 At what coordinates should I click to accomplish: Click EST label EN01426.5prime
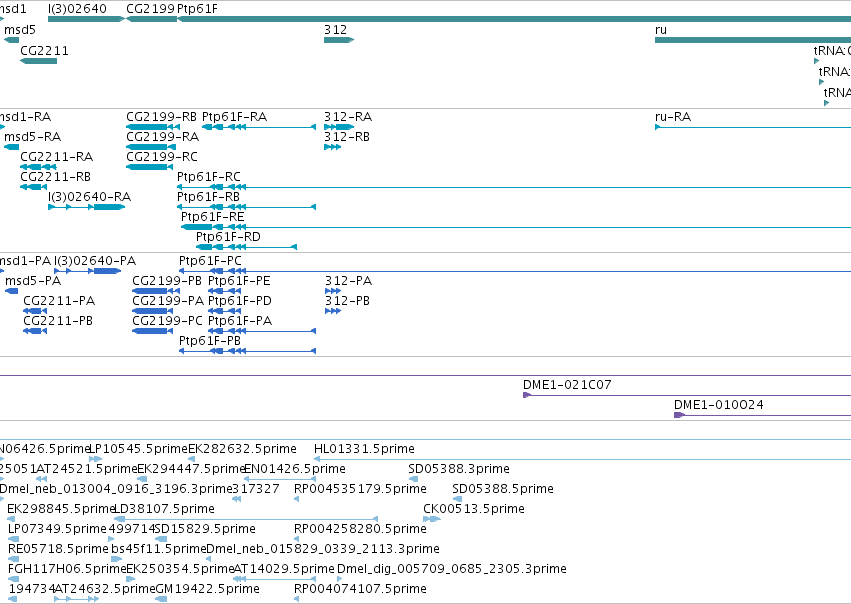coord(295,469)
